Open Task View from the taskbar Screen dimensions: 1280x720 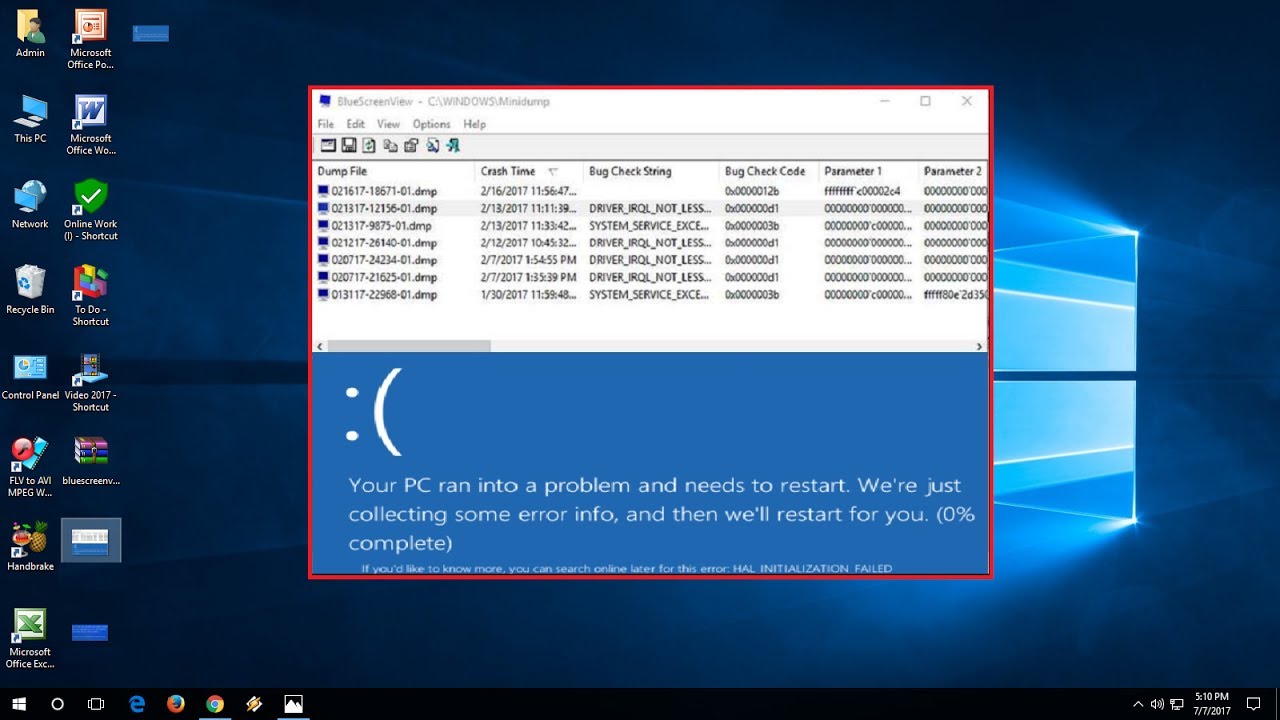click(96, 704)
